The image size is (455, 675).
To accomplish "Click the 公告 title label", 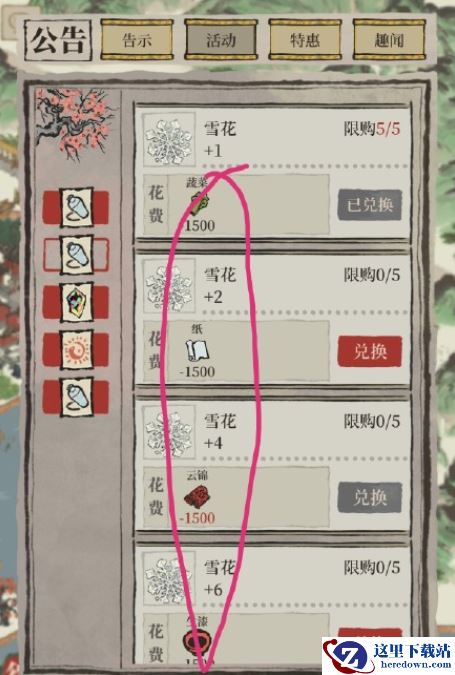I will click(58, 40).
